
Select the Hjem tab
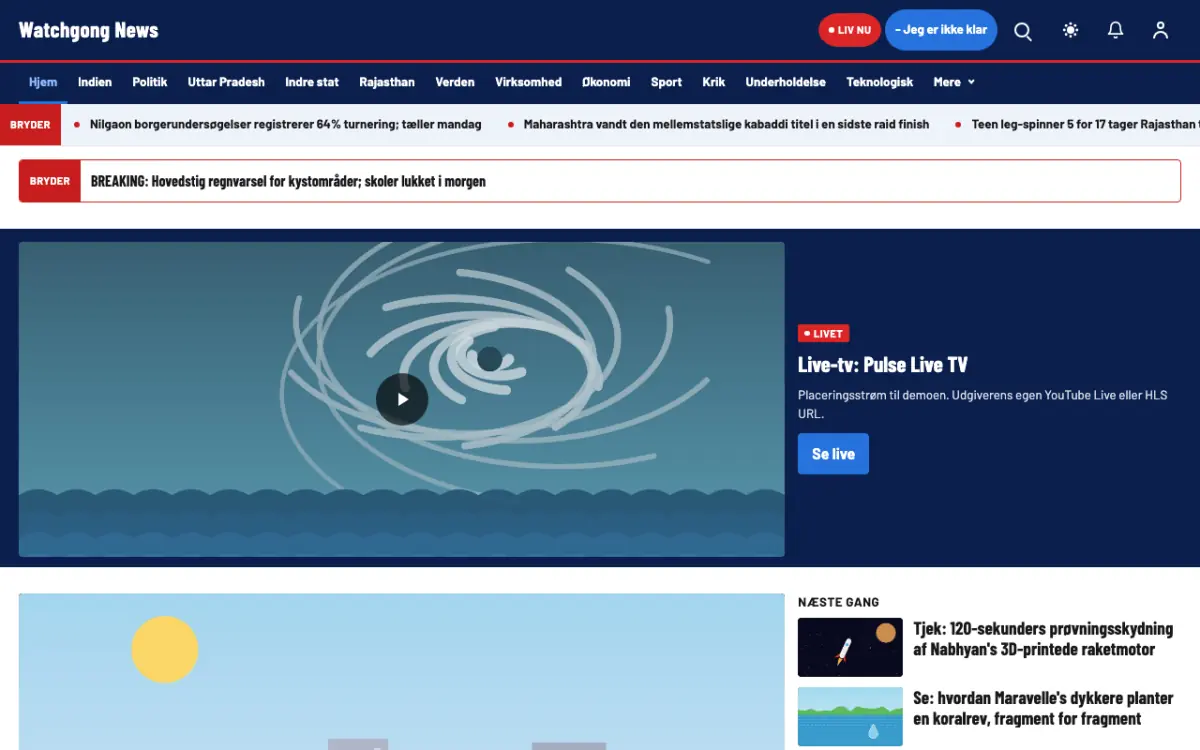[43, 82]
